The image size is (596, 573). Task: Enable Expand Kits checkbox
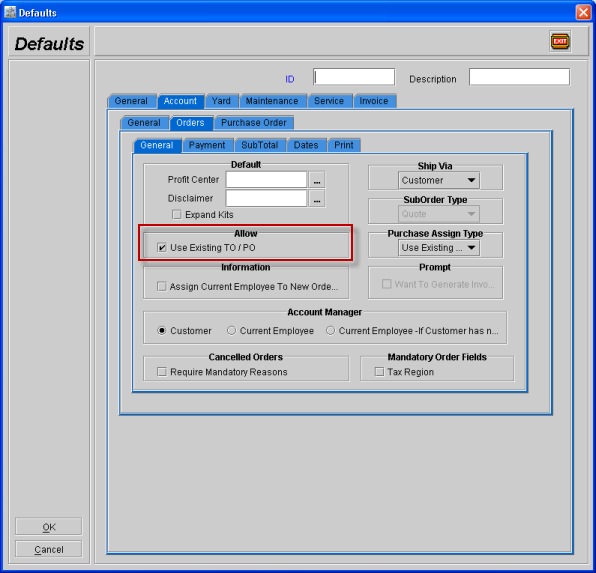(177, 215)
